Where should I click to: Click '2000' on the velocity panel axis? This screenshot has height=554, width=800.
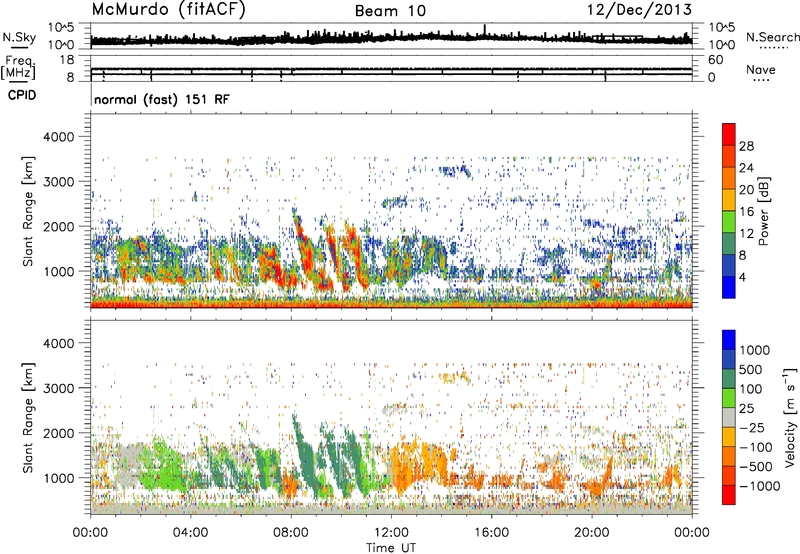pos(58,433)
